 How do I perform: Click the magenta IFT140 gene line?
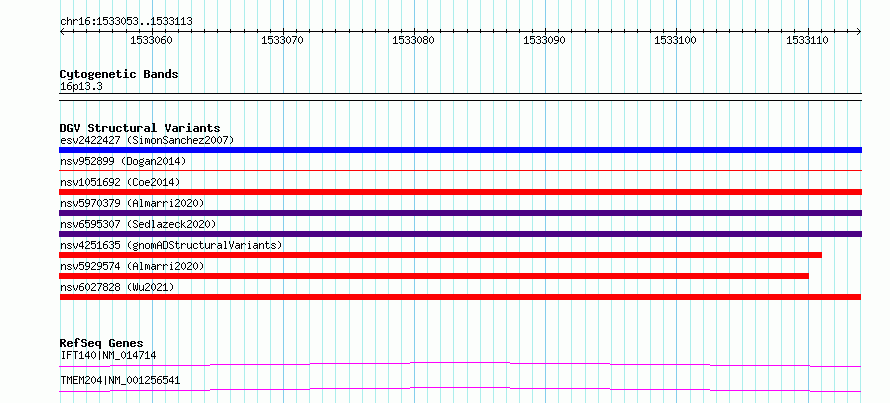click(460, 364)
